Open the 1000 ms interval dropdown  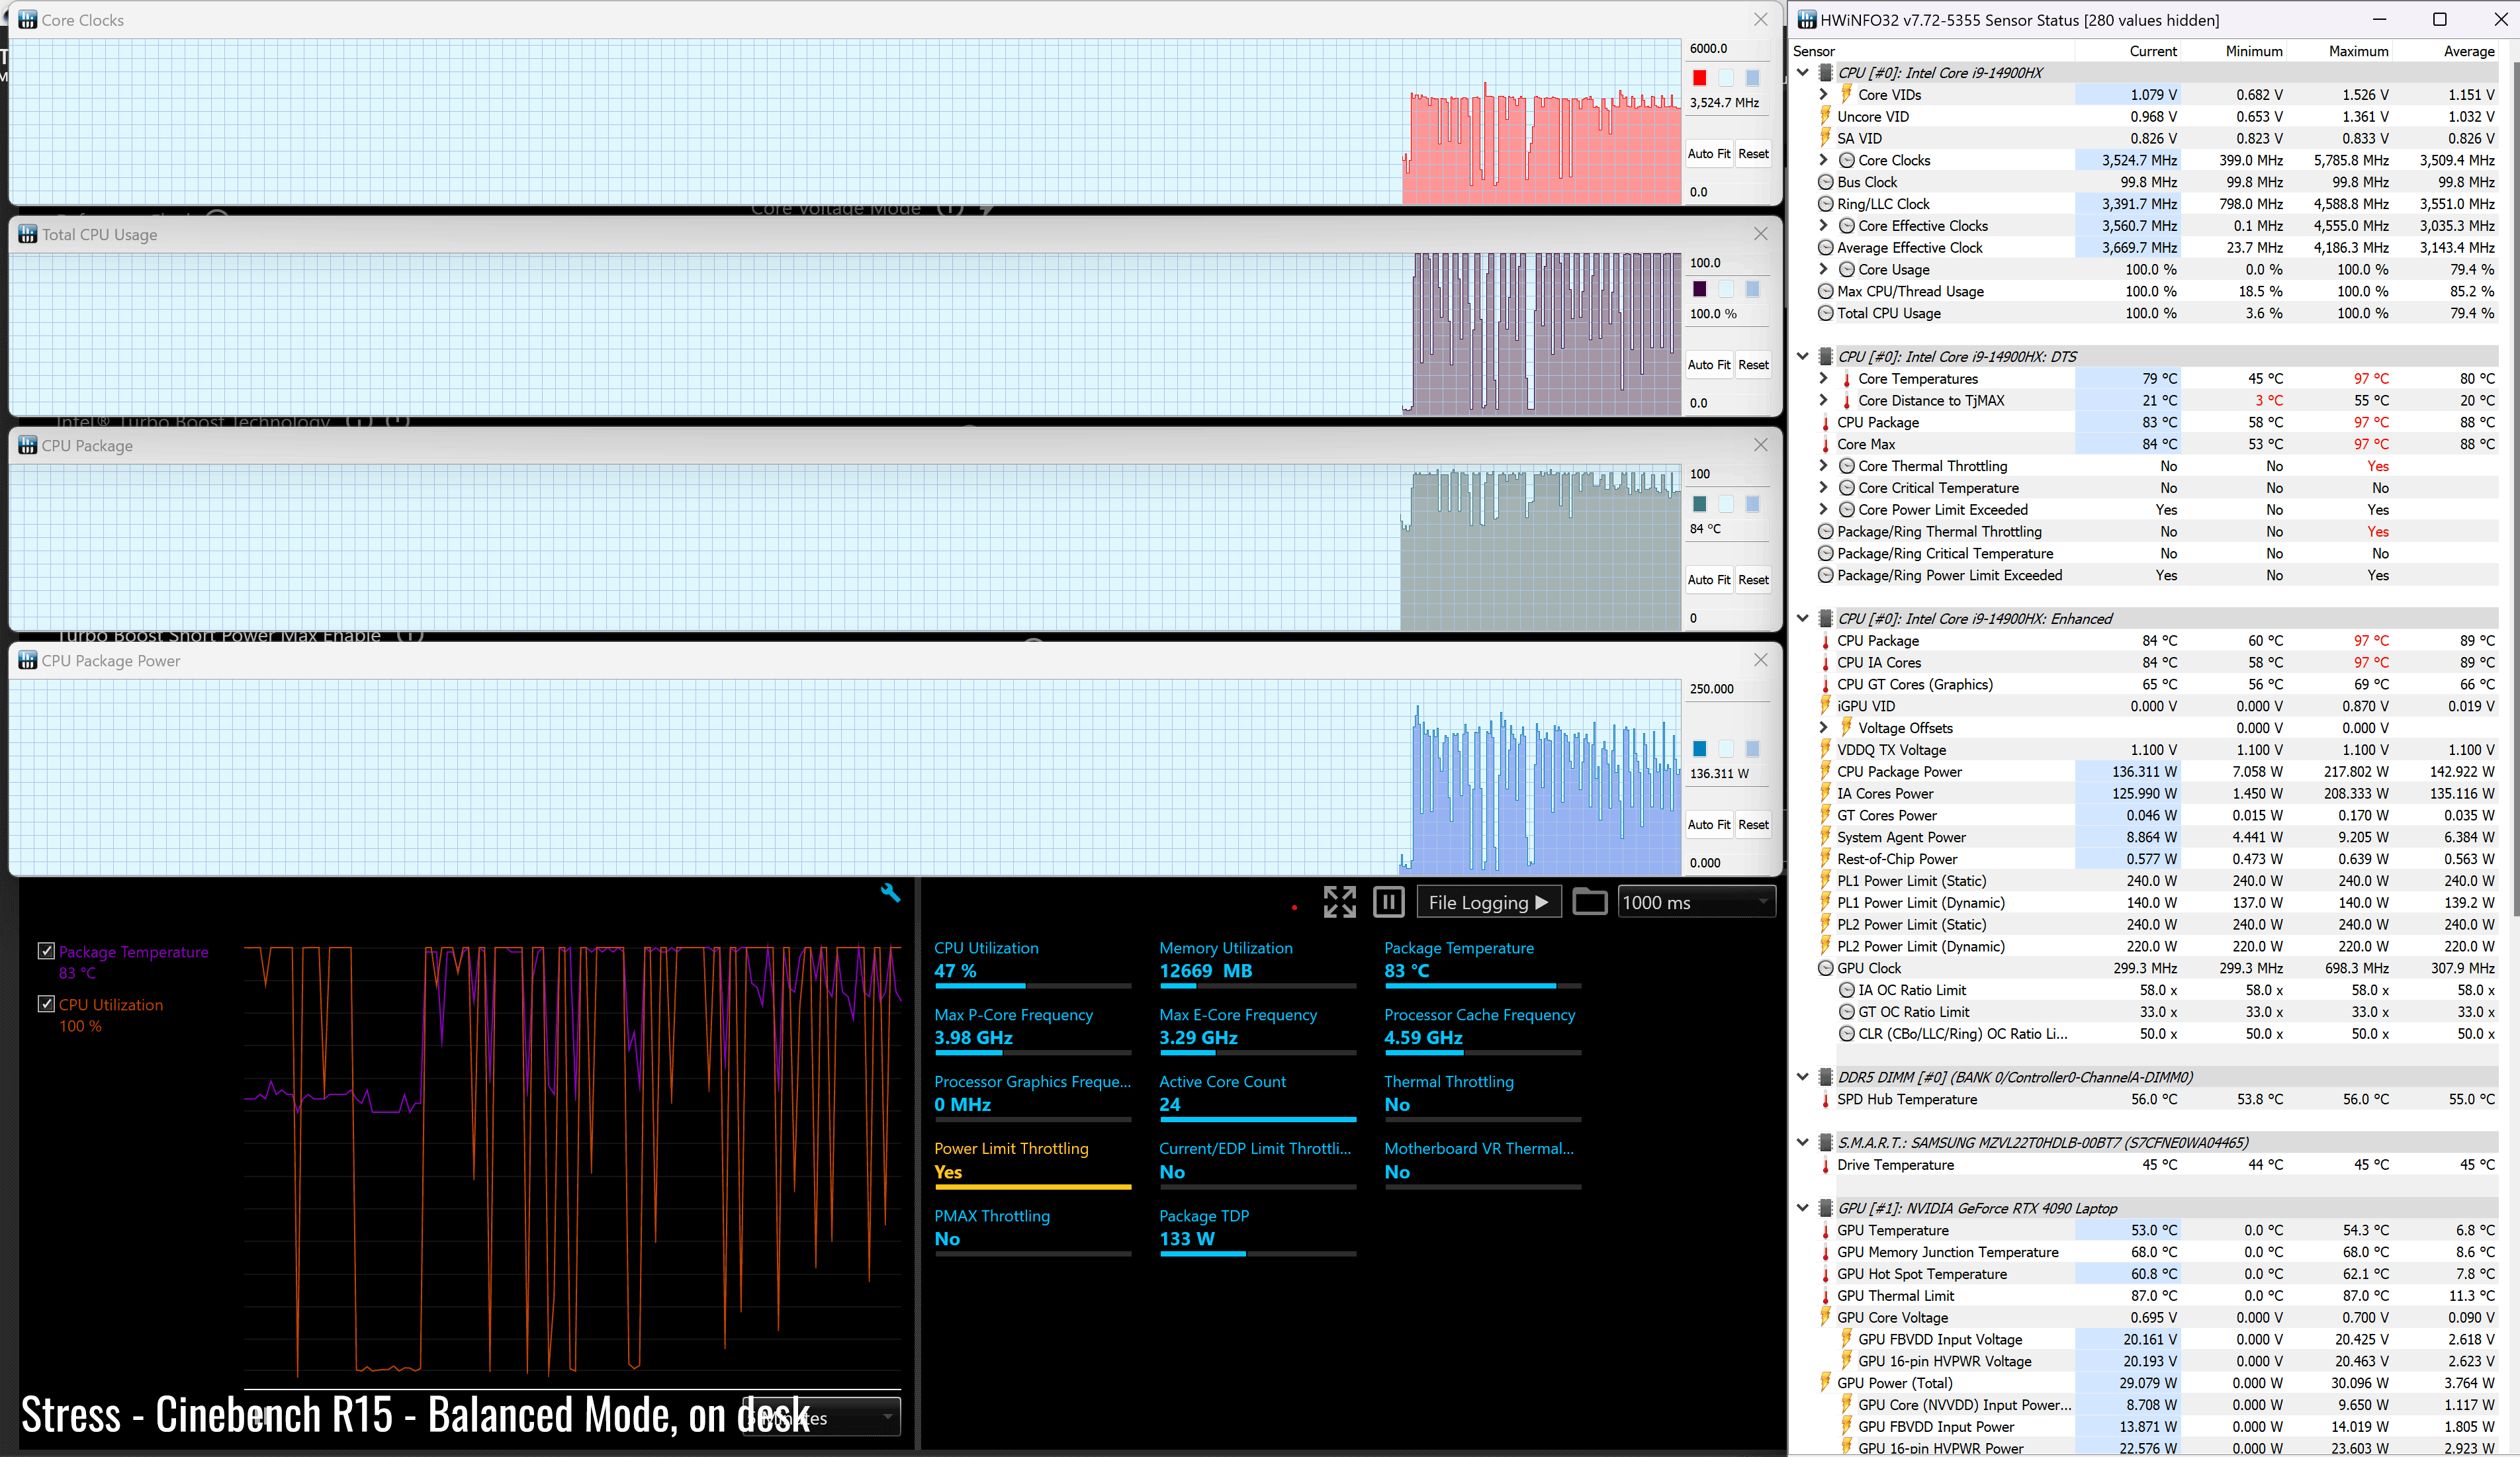coord(1696,902)
